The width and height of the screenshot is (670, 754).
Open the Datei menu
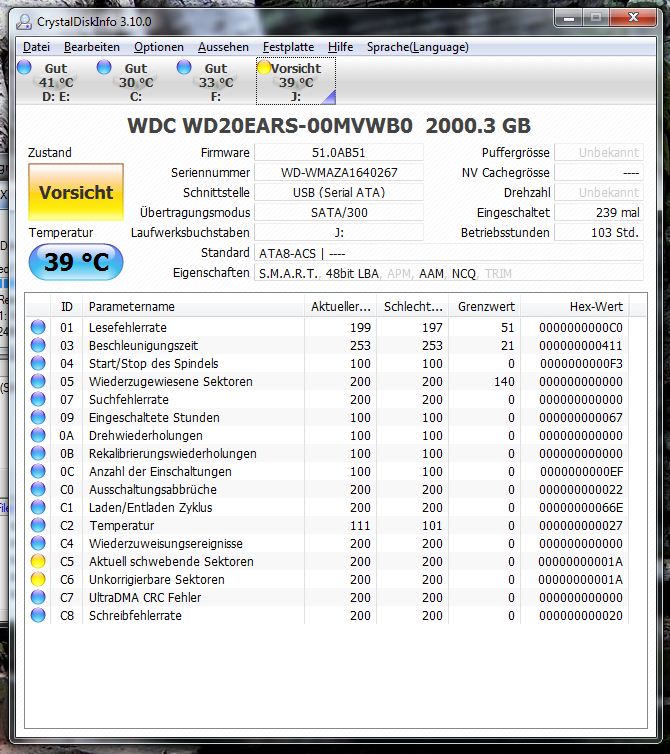36,47
